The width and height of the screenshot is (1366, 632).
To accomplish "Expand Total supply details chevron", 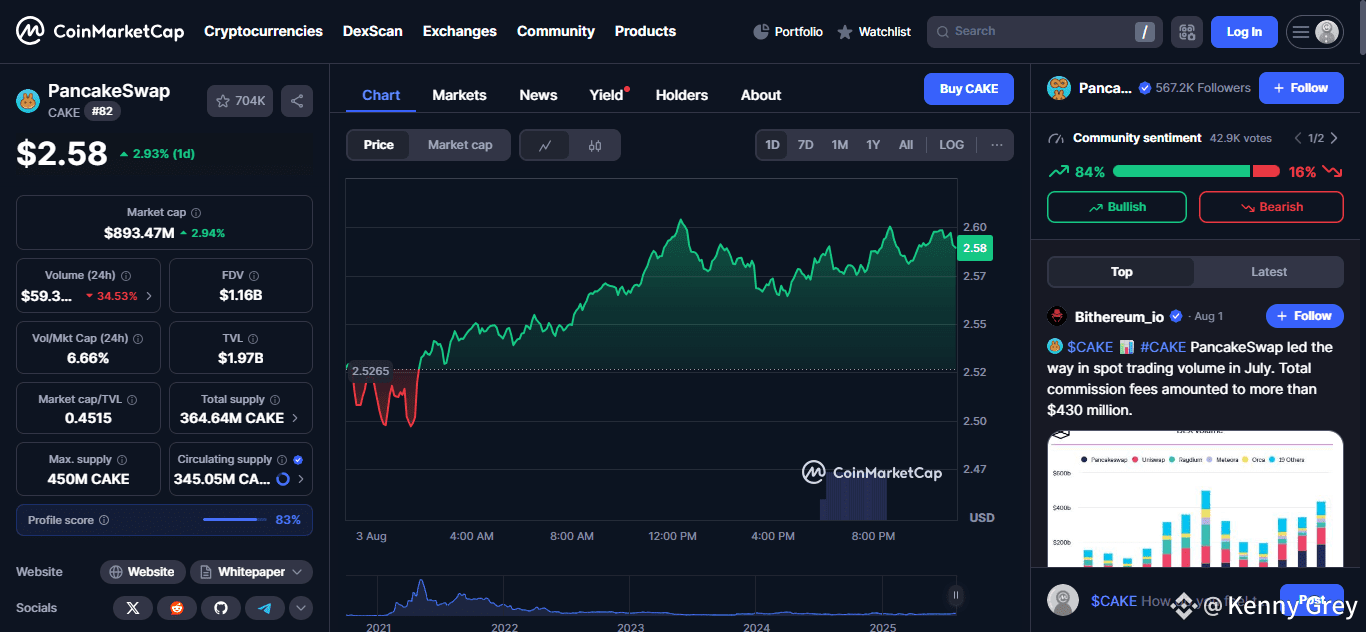I will (x=296, y=418).
